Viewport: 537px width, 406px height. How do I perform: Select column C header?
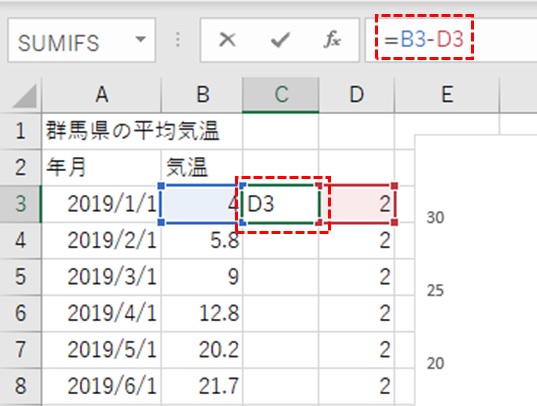[x=281, y=95]
